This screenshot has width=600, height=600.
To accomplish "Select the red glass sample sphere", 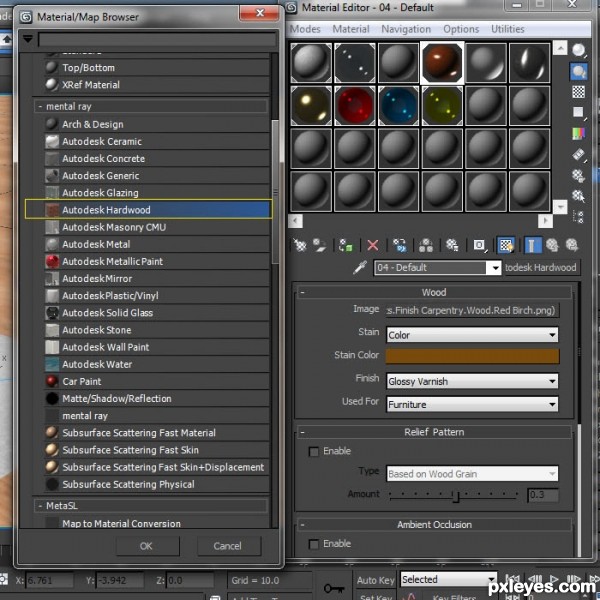I will (x=354, y=106).
